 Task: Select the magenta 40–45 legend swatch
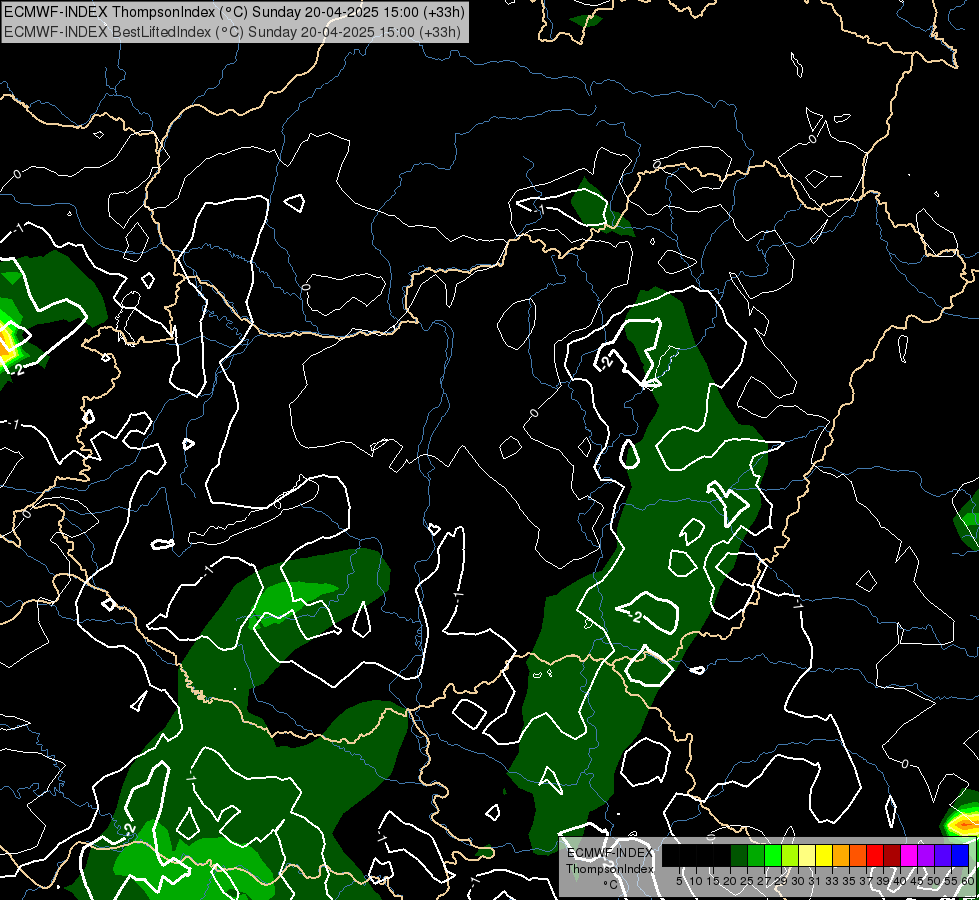click(909, 855)
